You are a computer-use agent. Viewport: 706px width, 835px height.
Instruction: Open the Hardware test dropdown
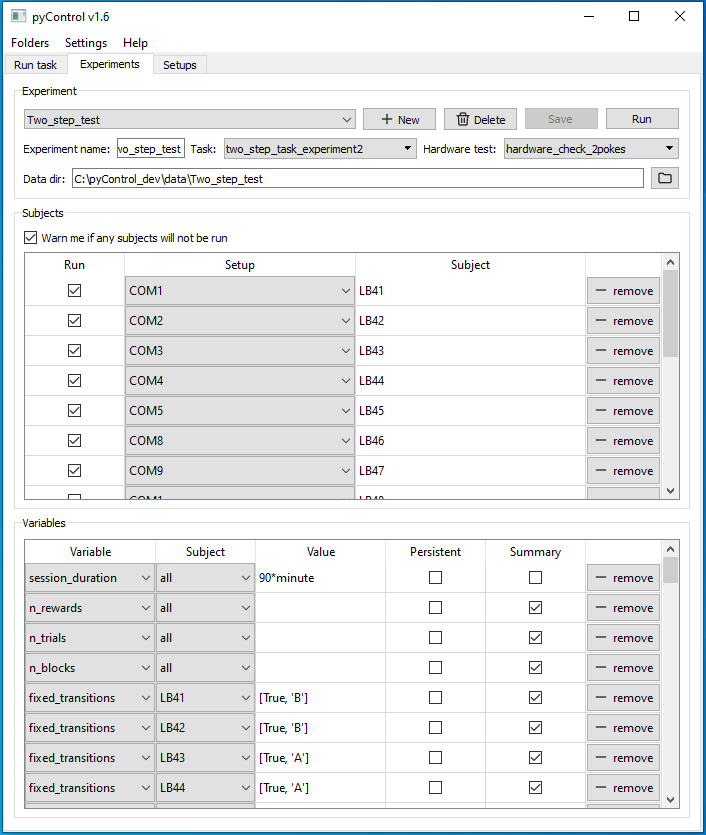pyautogui.click(x=591, y=149)
